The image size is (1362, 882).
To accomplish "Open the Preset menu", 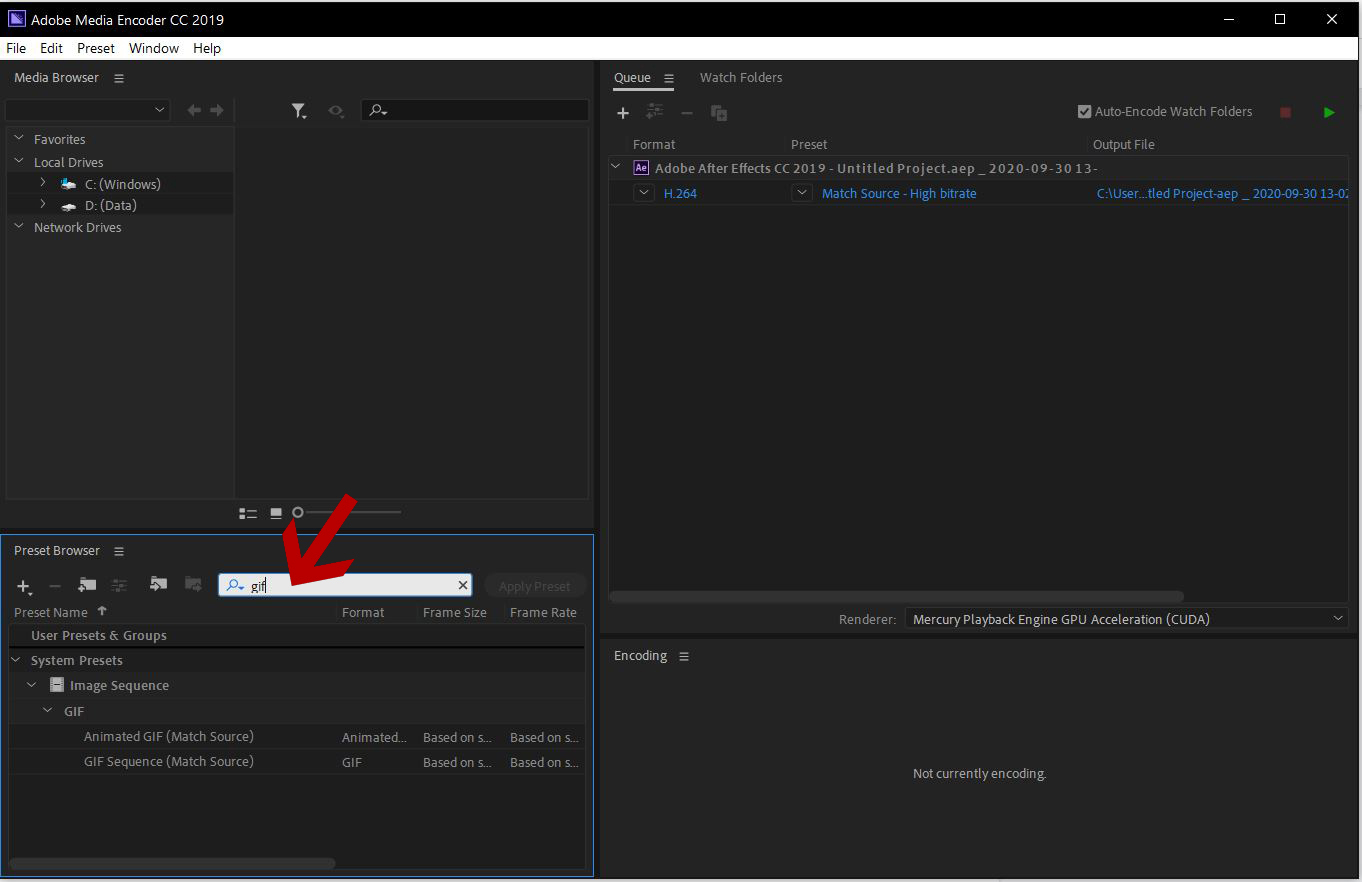I will pyautogui.click(x=96, y=48).
